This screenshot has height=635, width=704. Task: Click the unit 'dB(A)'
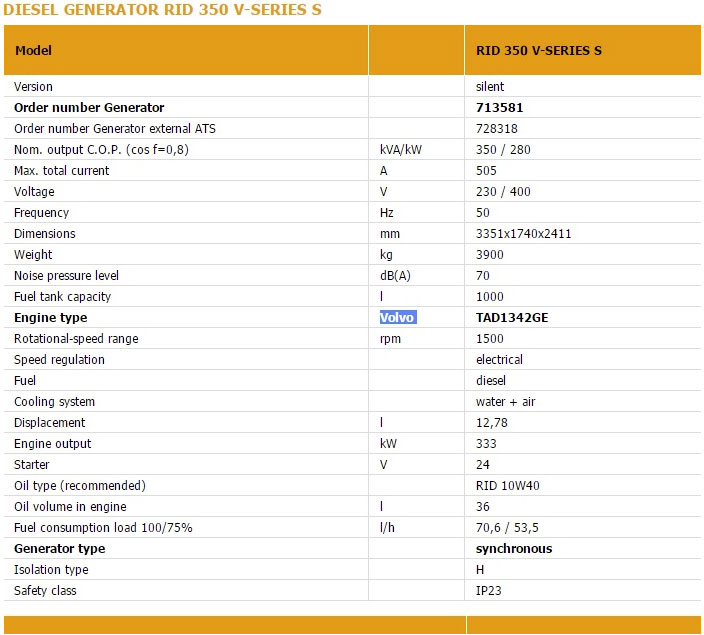tap(395, 276)
